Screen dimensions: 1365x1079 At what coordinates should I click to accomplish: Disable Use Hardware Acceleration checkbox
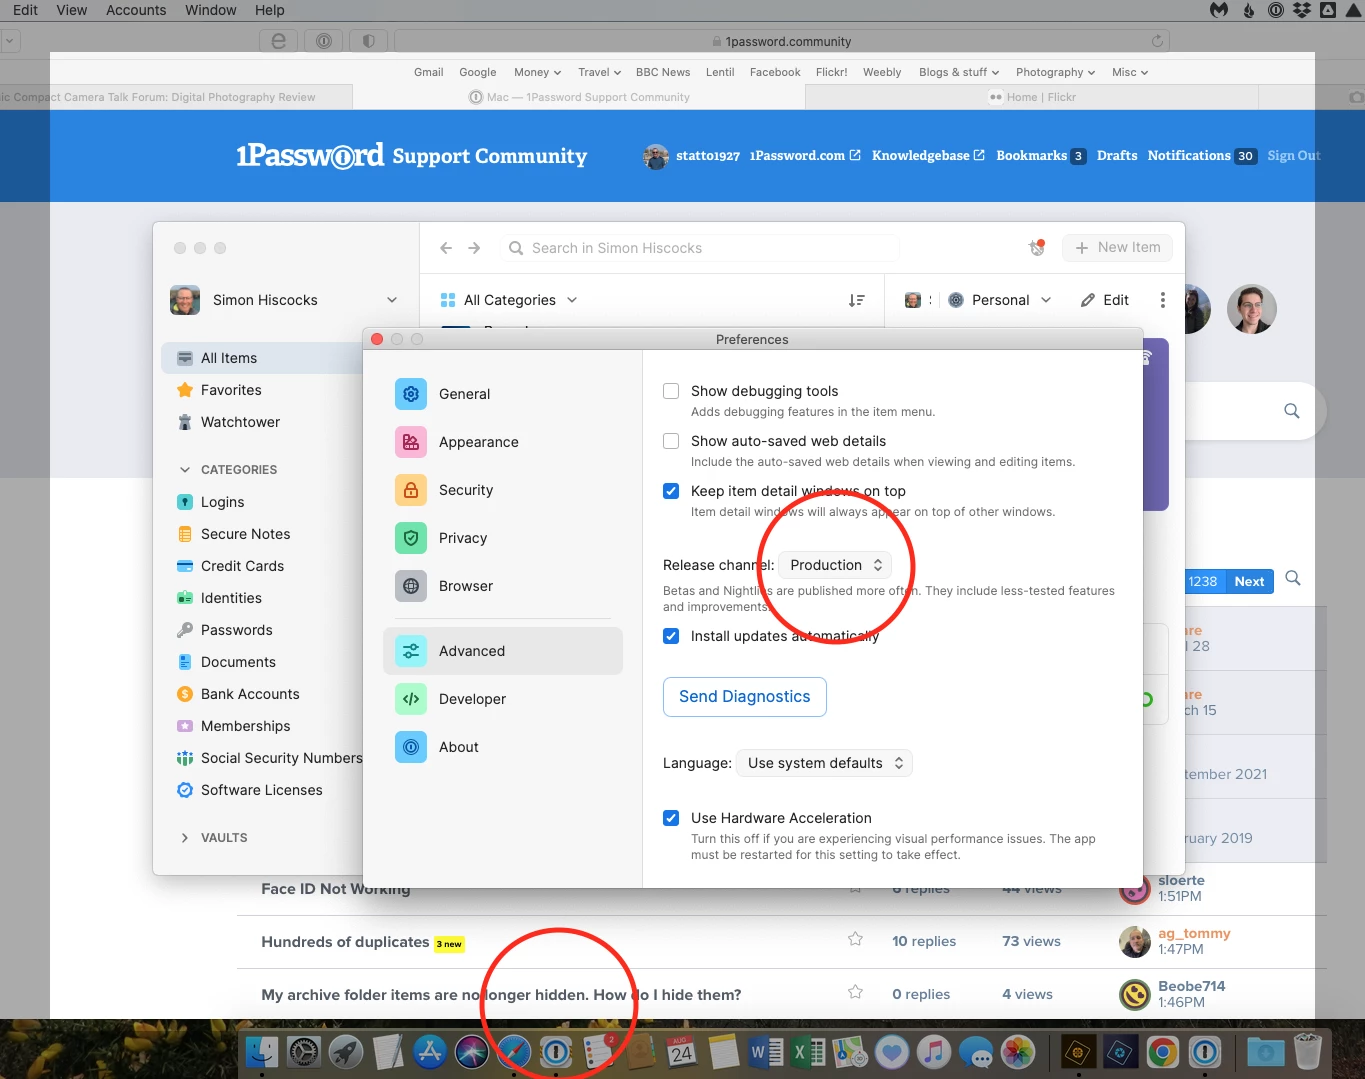[x=671, y=818]
